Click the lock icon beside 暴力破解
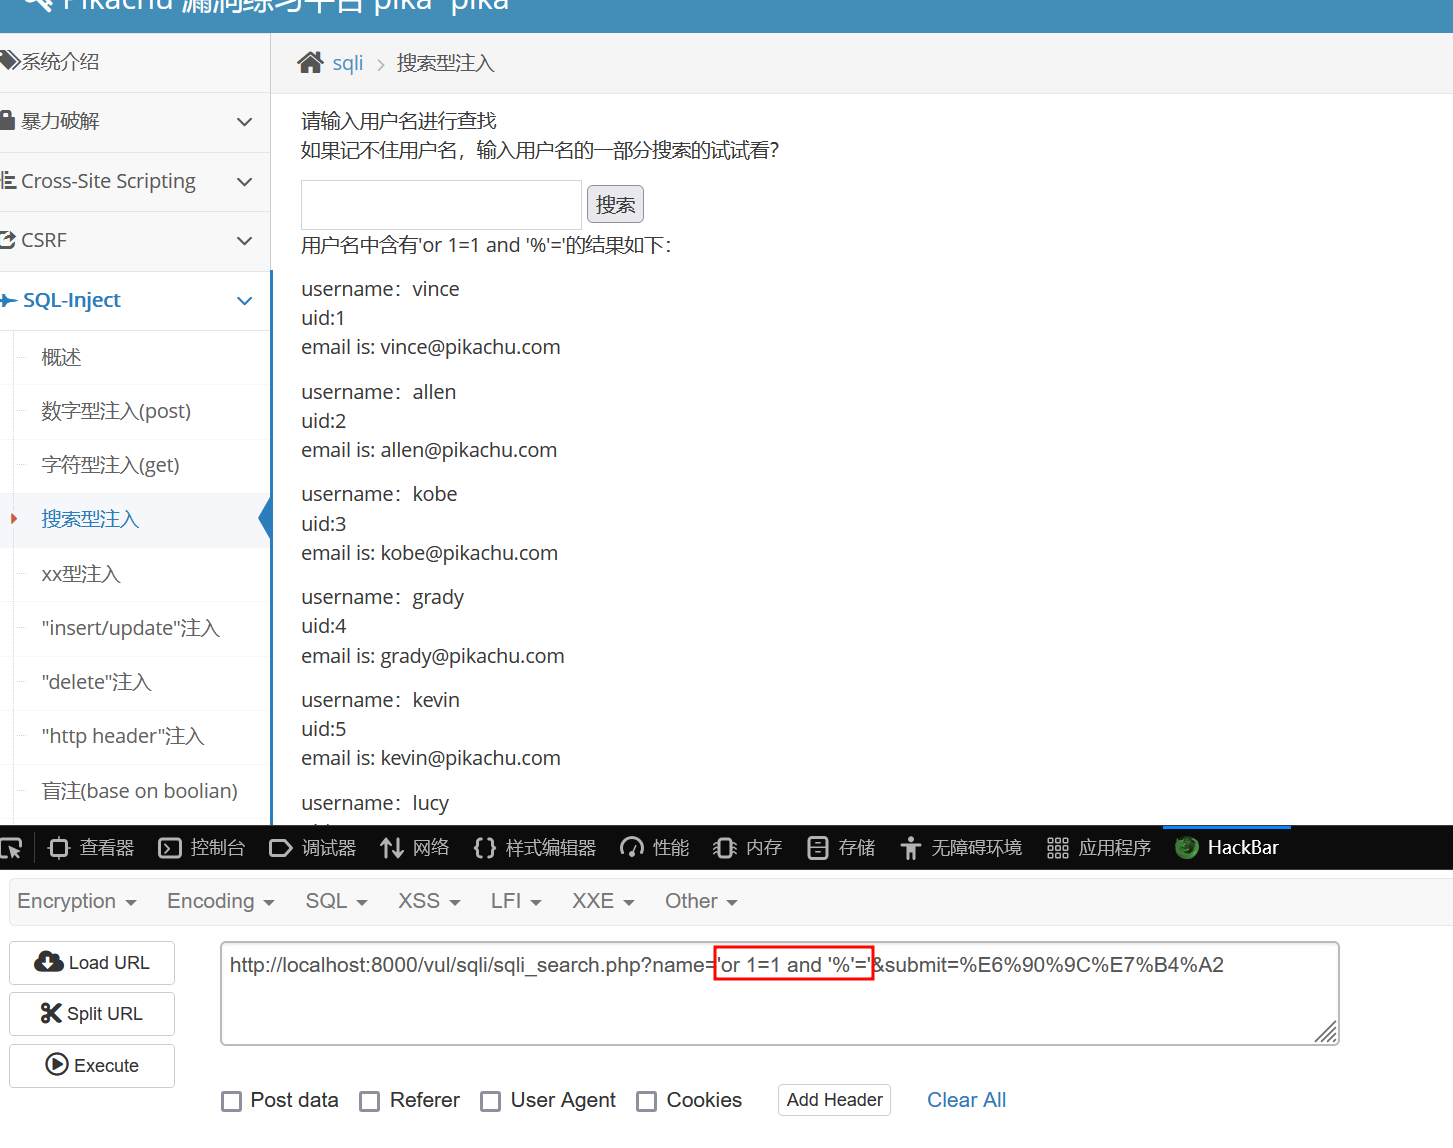The image size is (1453, 1148). 8,120
